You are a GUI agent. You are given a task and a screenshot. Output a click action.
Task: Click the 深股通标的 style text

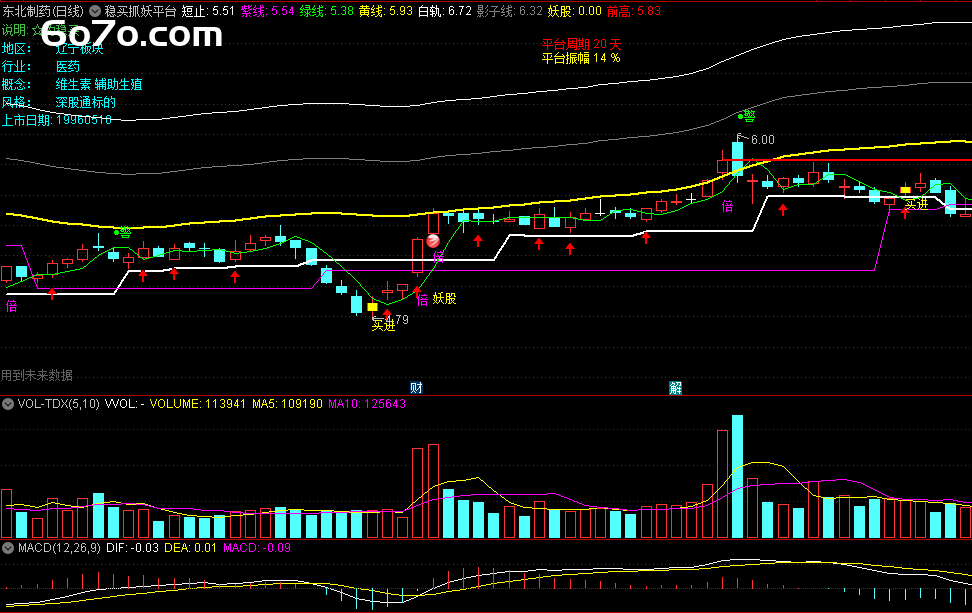(86, 102)
